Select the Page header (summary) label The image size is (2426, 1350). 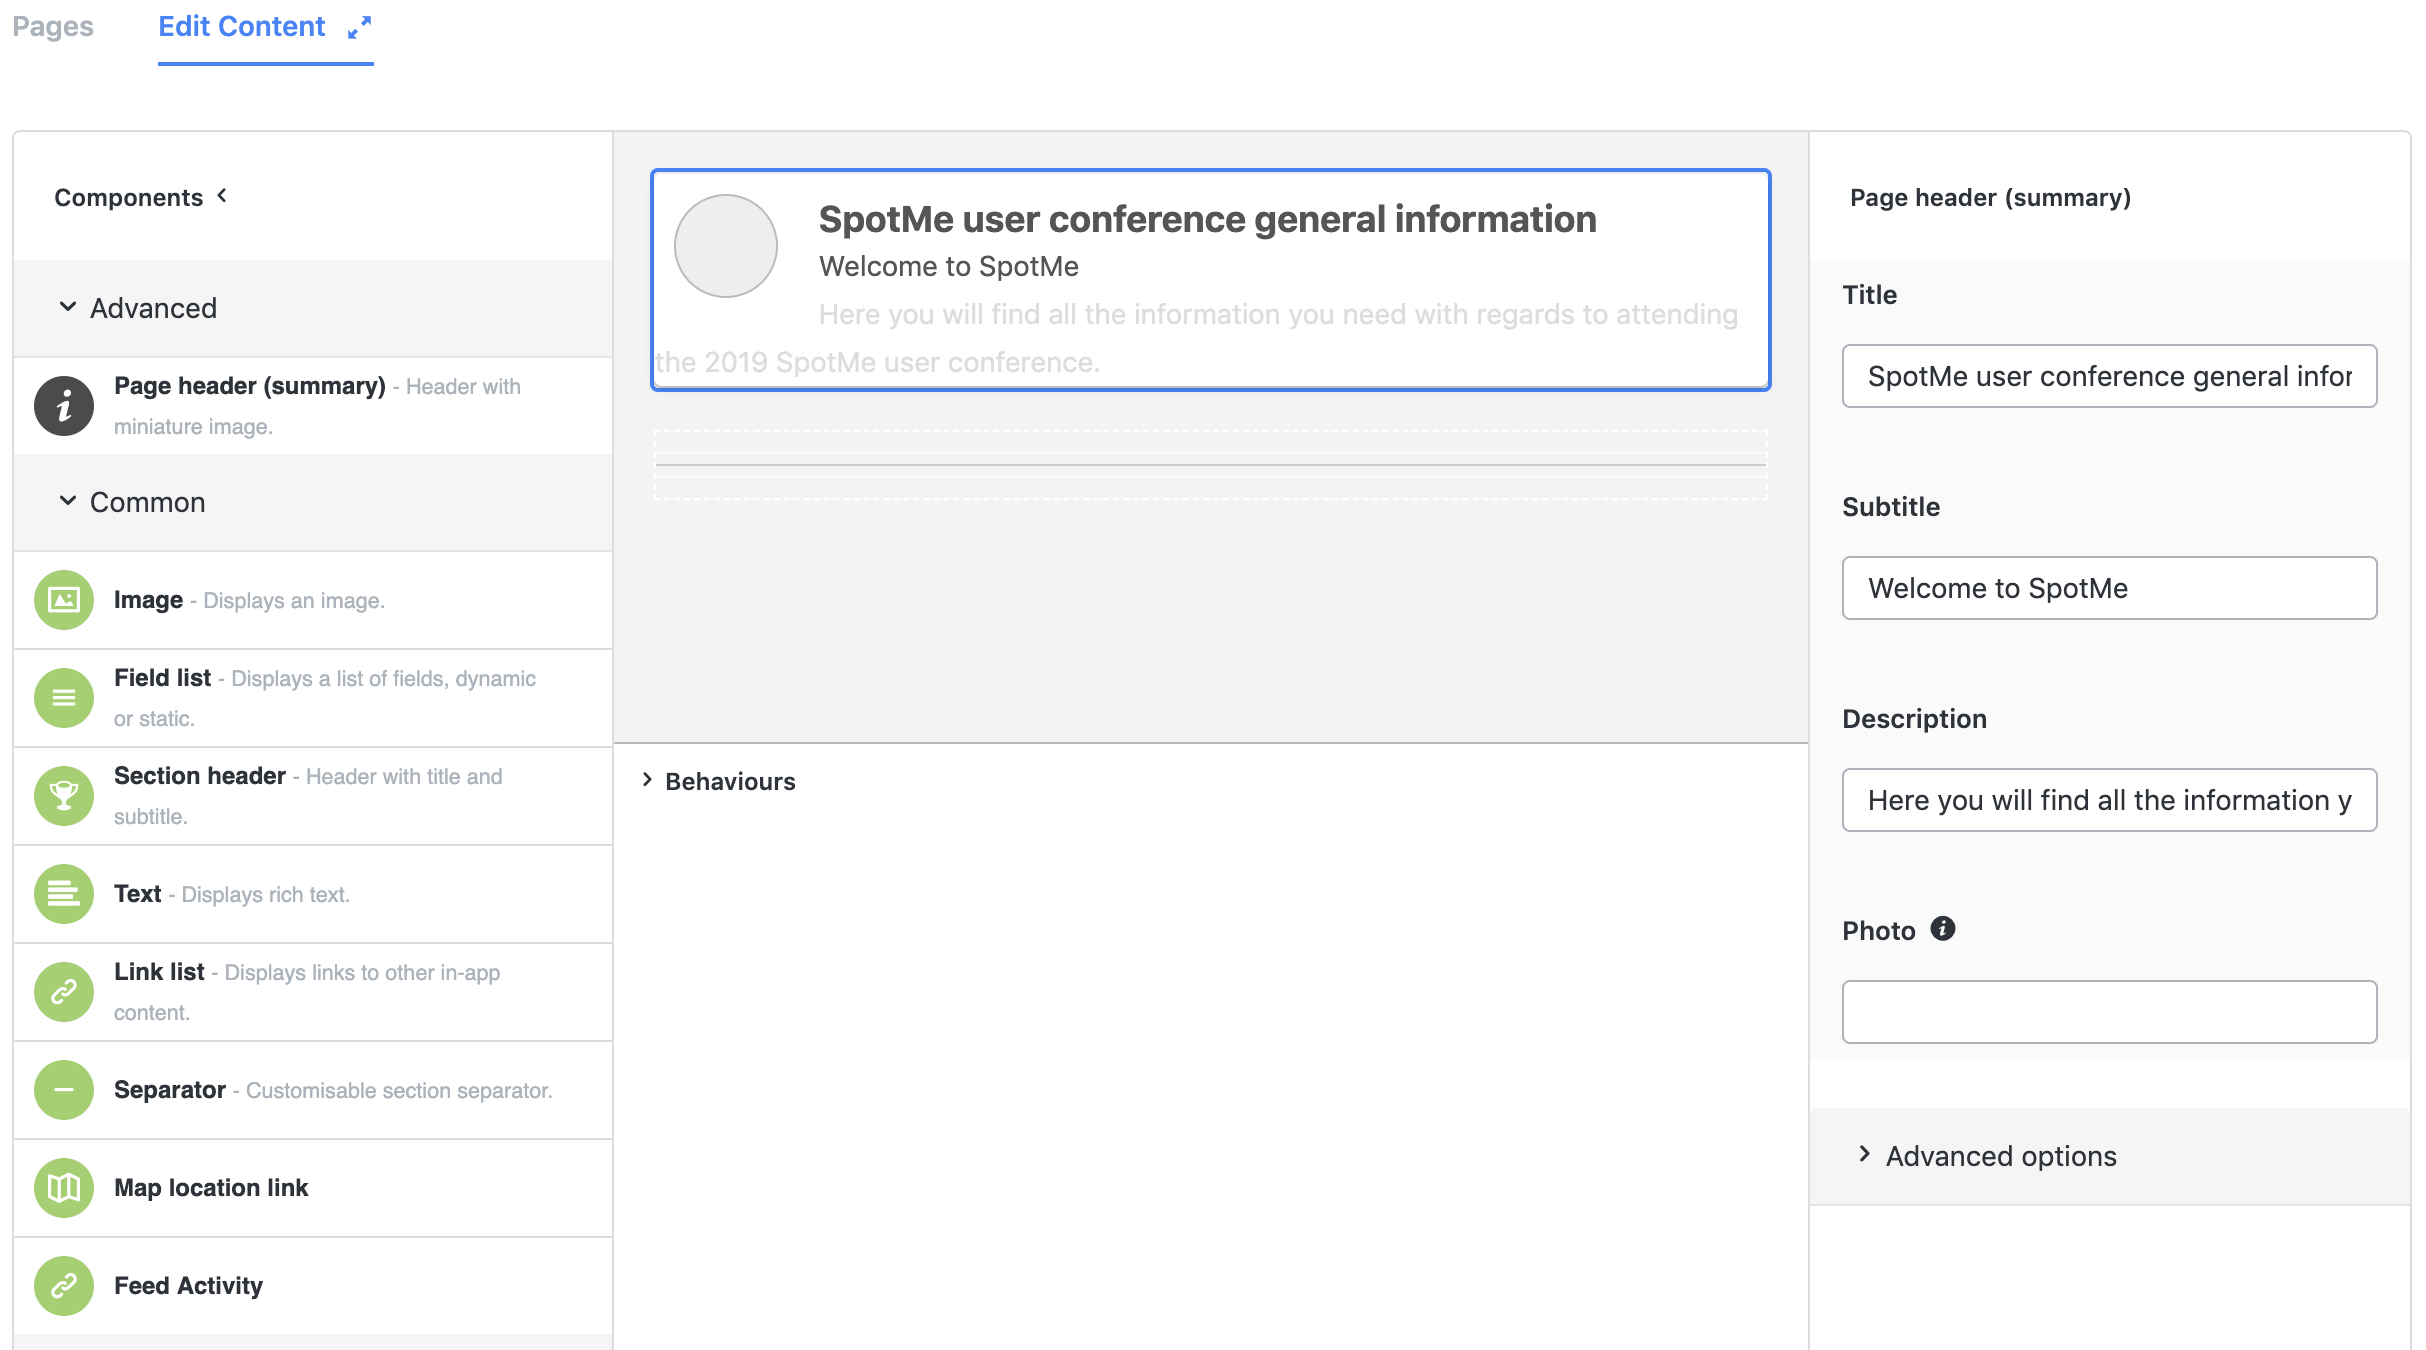(x=250, y=386)
